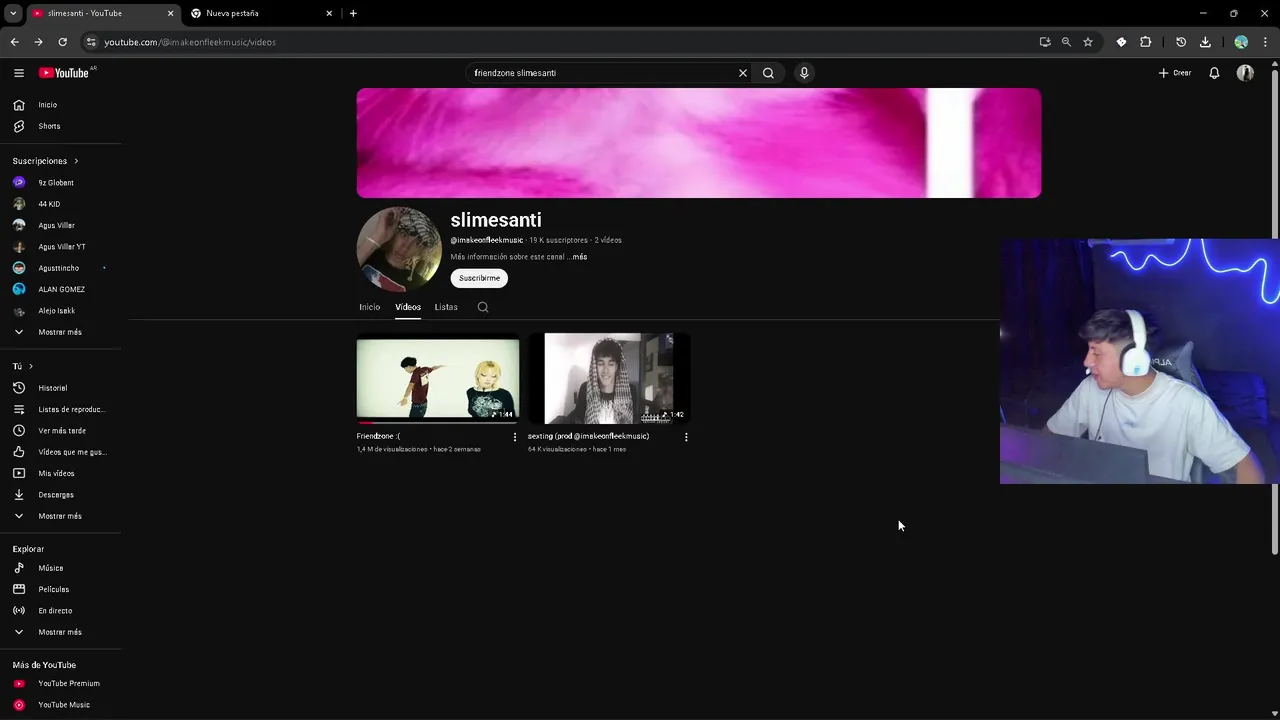Screen dimensions: 1280x720
Task: Reload the page in Chrome
Action: 62,42
